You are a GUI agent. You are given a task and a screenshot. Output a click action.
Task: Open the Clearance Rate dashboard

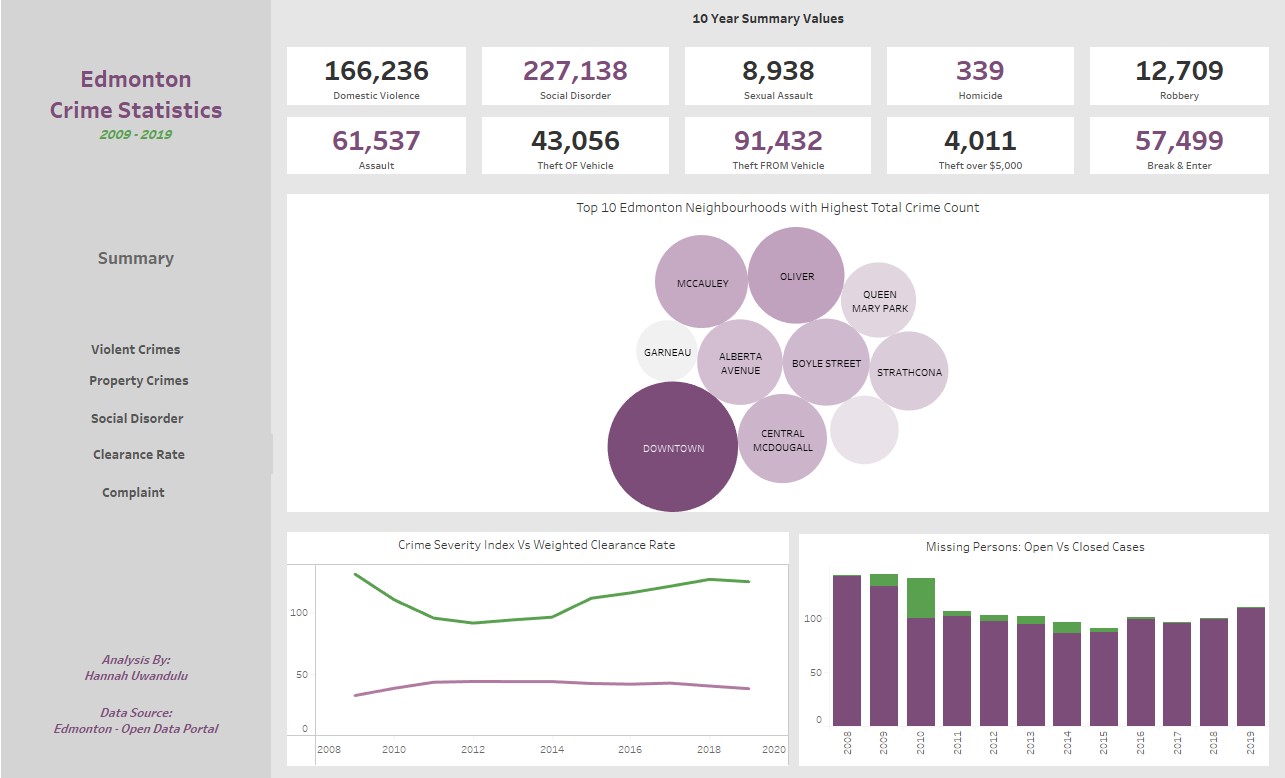point(138,454)
